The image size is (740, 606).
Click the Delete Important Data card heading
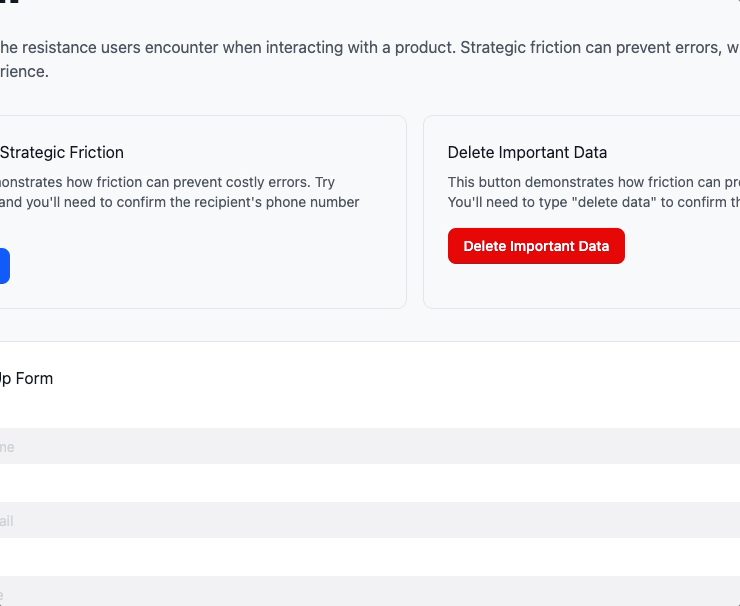click(527, 152)
